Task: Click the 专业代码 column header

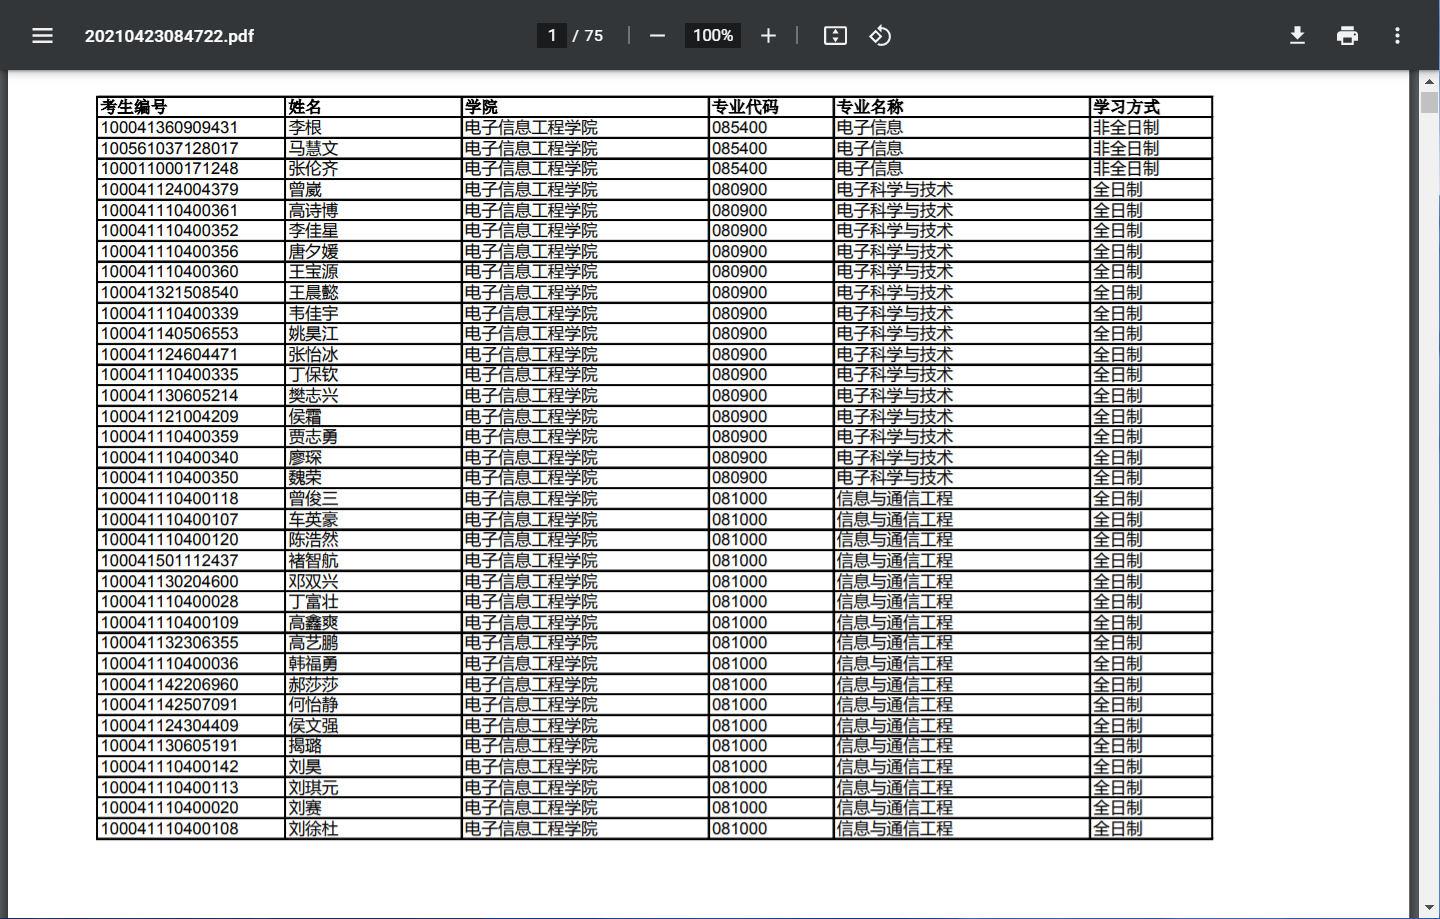Action: pyautogui.click(x=745, y=107)
